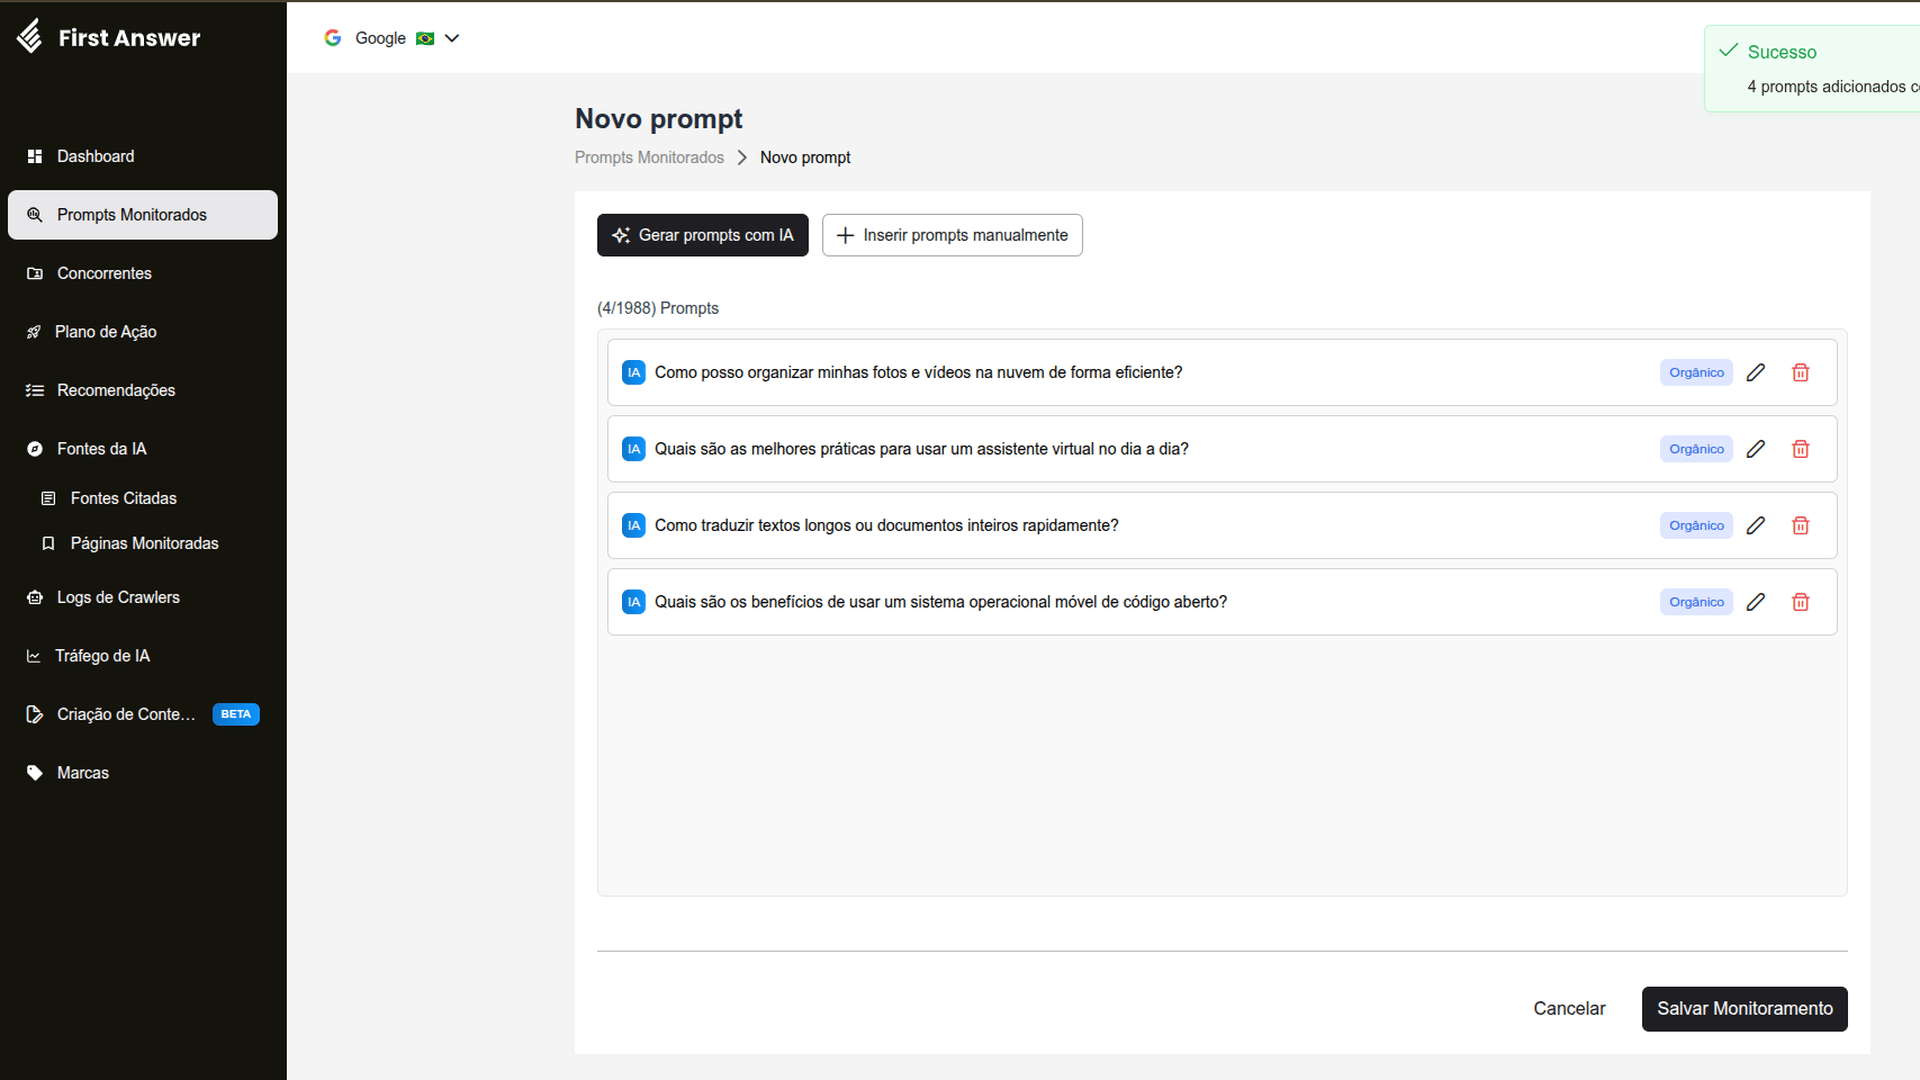Click Orgânico tag on traduzir textos prompt

[1696, 526]
